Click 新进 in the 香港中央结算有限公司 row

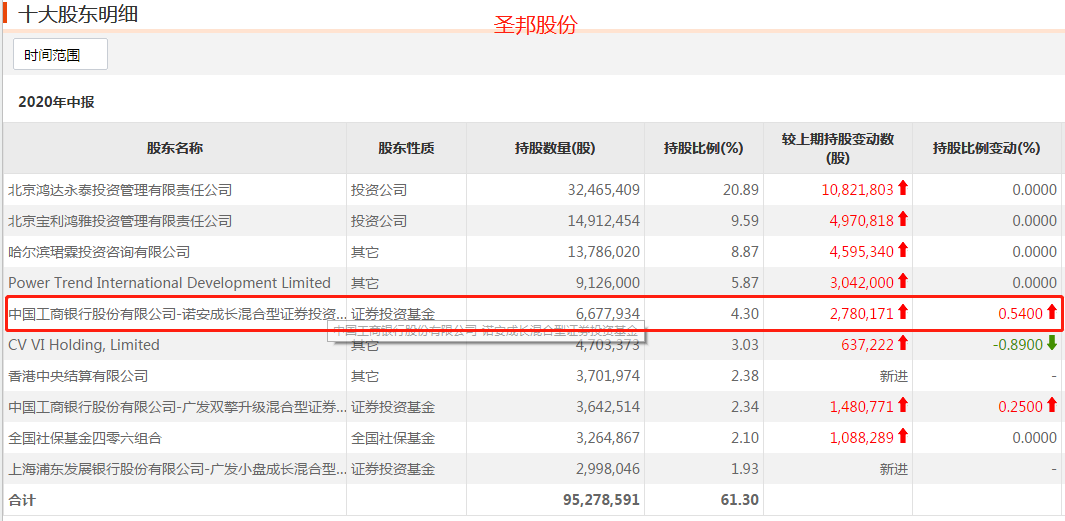pyautogui.click(x=893, y=376)
